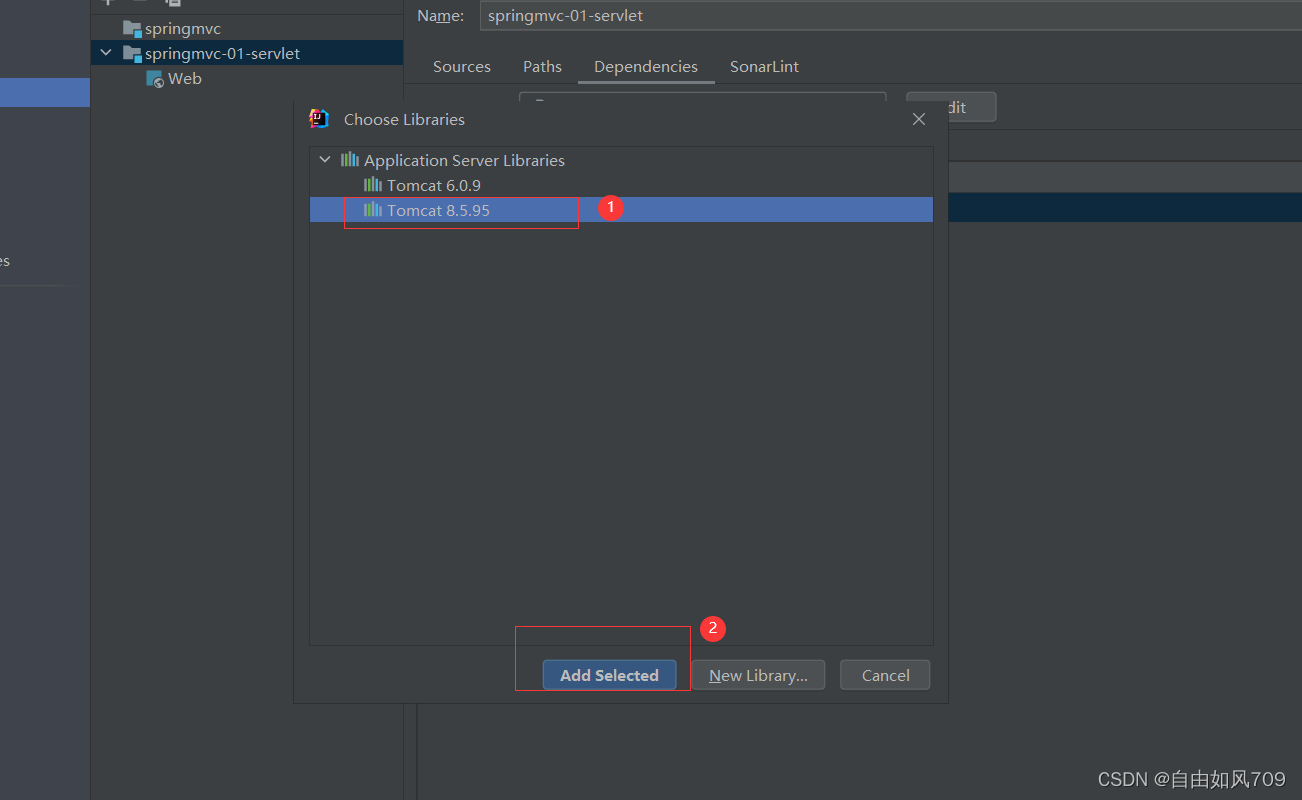
Task: Click the Tomcat 8.5.95 library icon
Action: (x=373, y=210)
